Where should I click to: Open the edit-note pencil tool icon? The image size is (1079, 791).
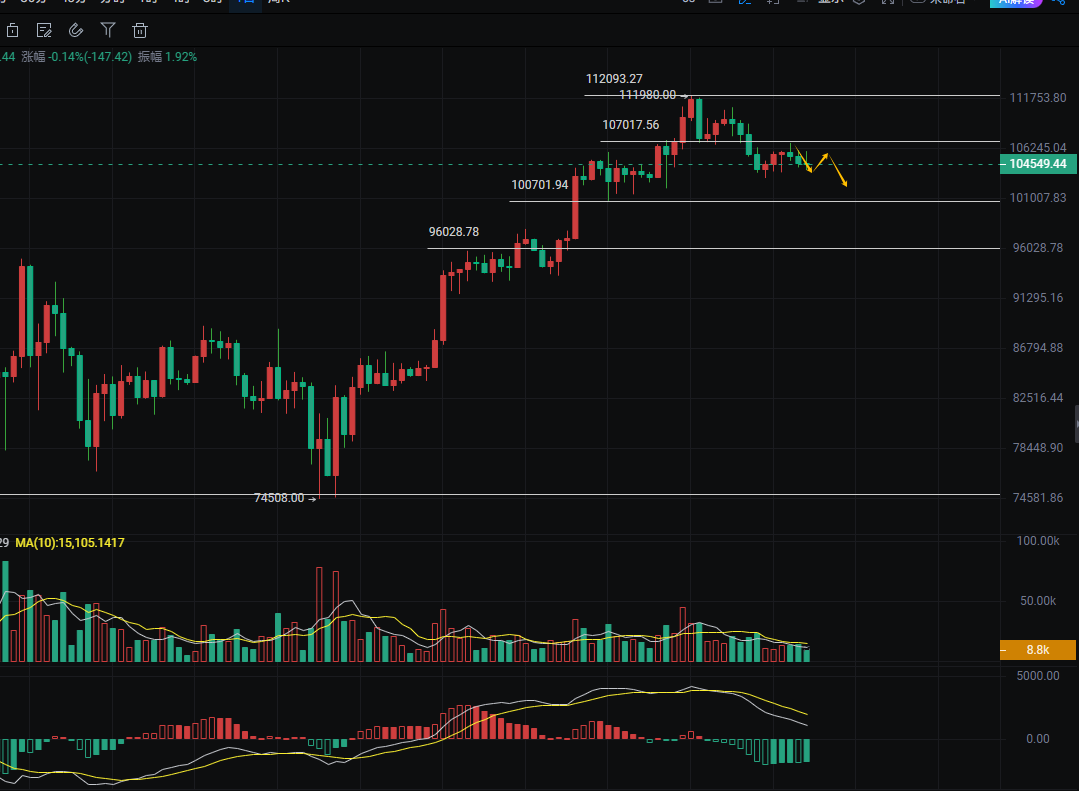click(x=44, y=30)
